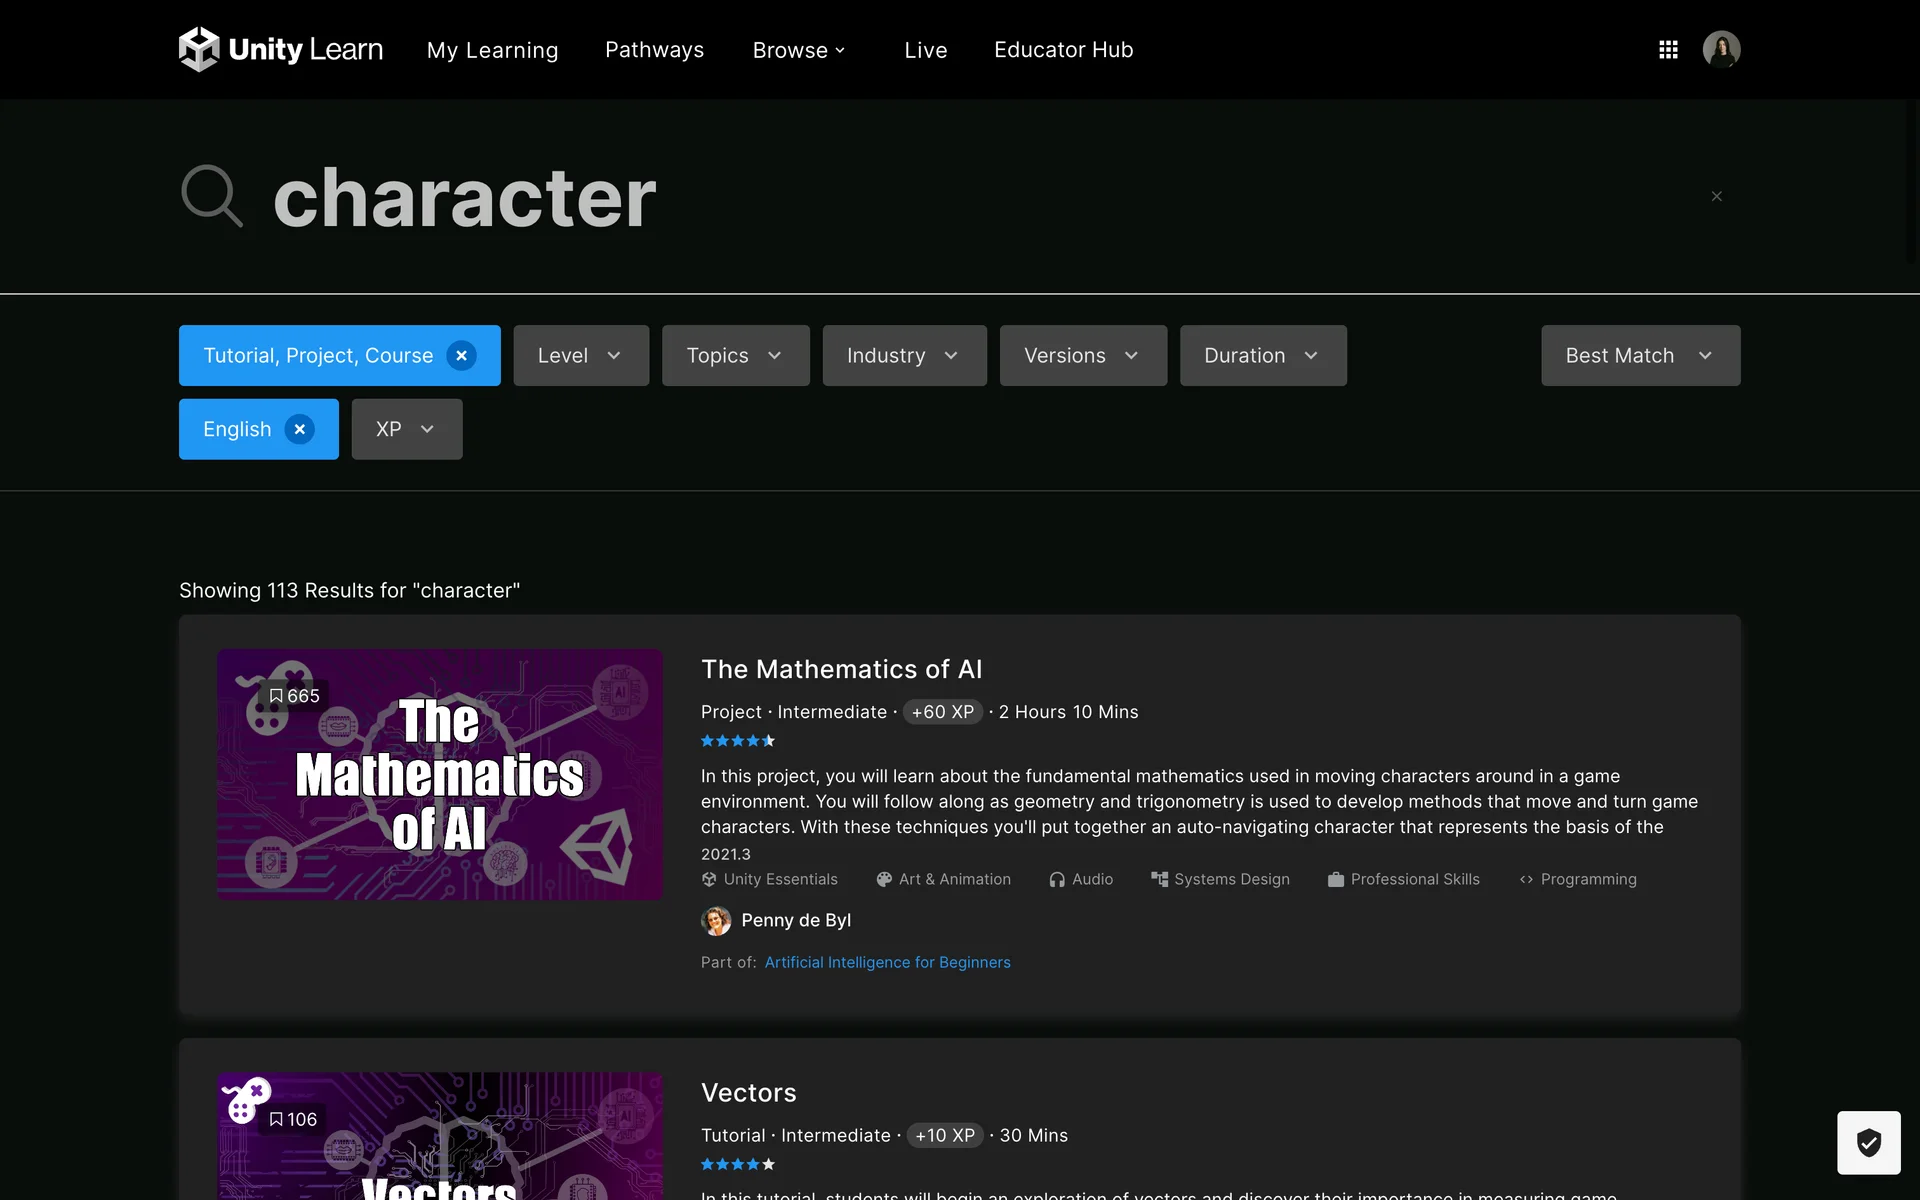
Task: Go to My Learning
Action: point(492,50)
